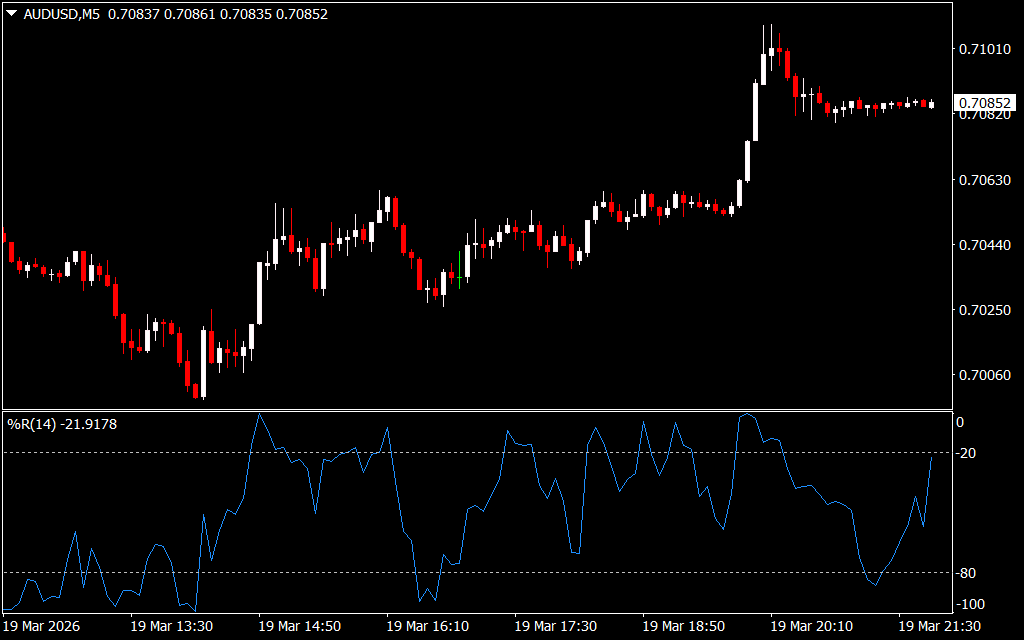Click the 19 Mar 20:10 time label
Screen dimensions: 1024x640
click(x=812, y=626)
